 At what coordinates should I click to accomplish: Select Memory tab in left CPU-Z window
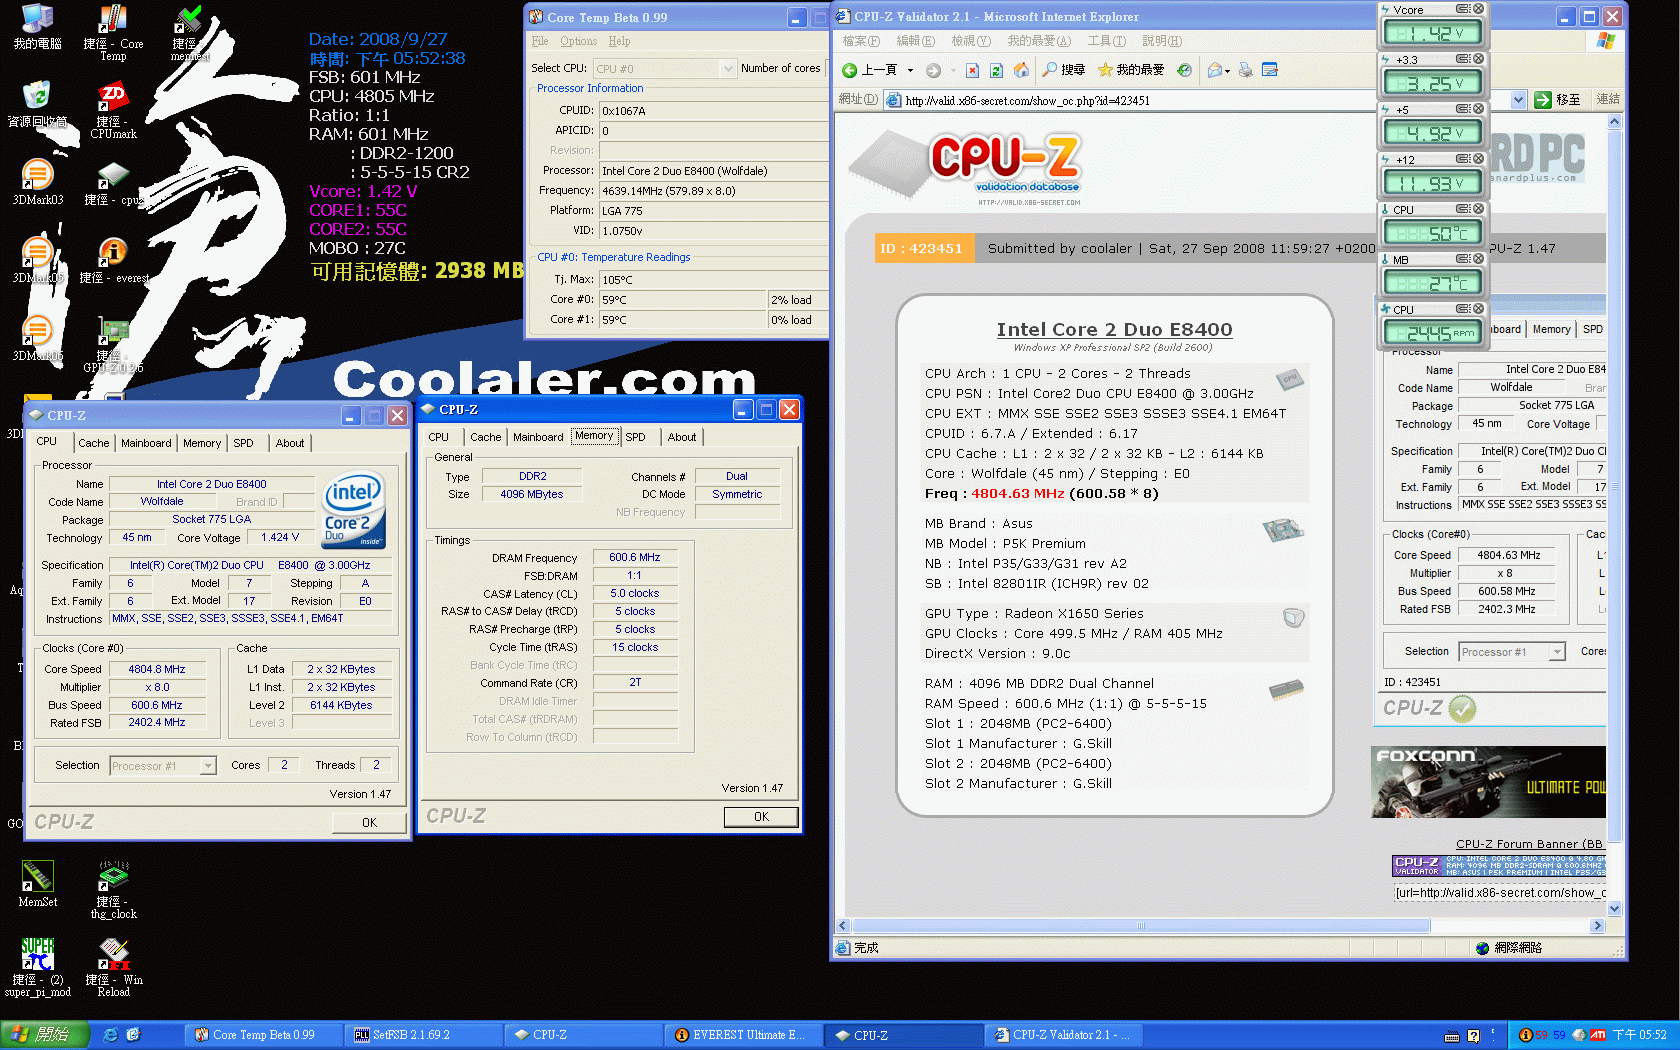click(202, 443)
